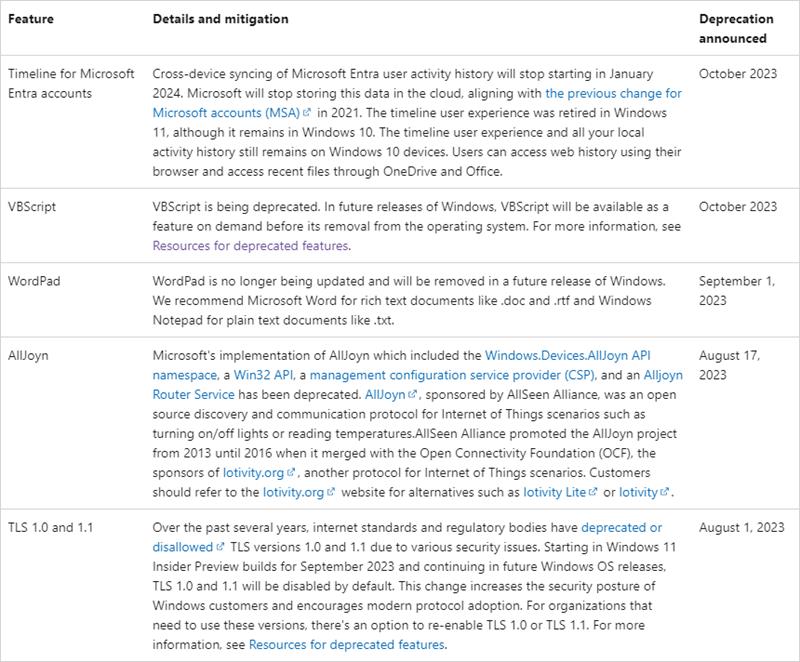Click external-link icon ending the AllJoyn paragraph
Screen dimensions: 800x662
click(666, 493)
